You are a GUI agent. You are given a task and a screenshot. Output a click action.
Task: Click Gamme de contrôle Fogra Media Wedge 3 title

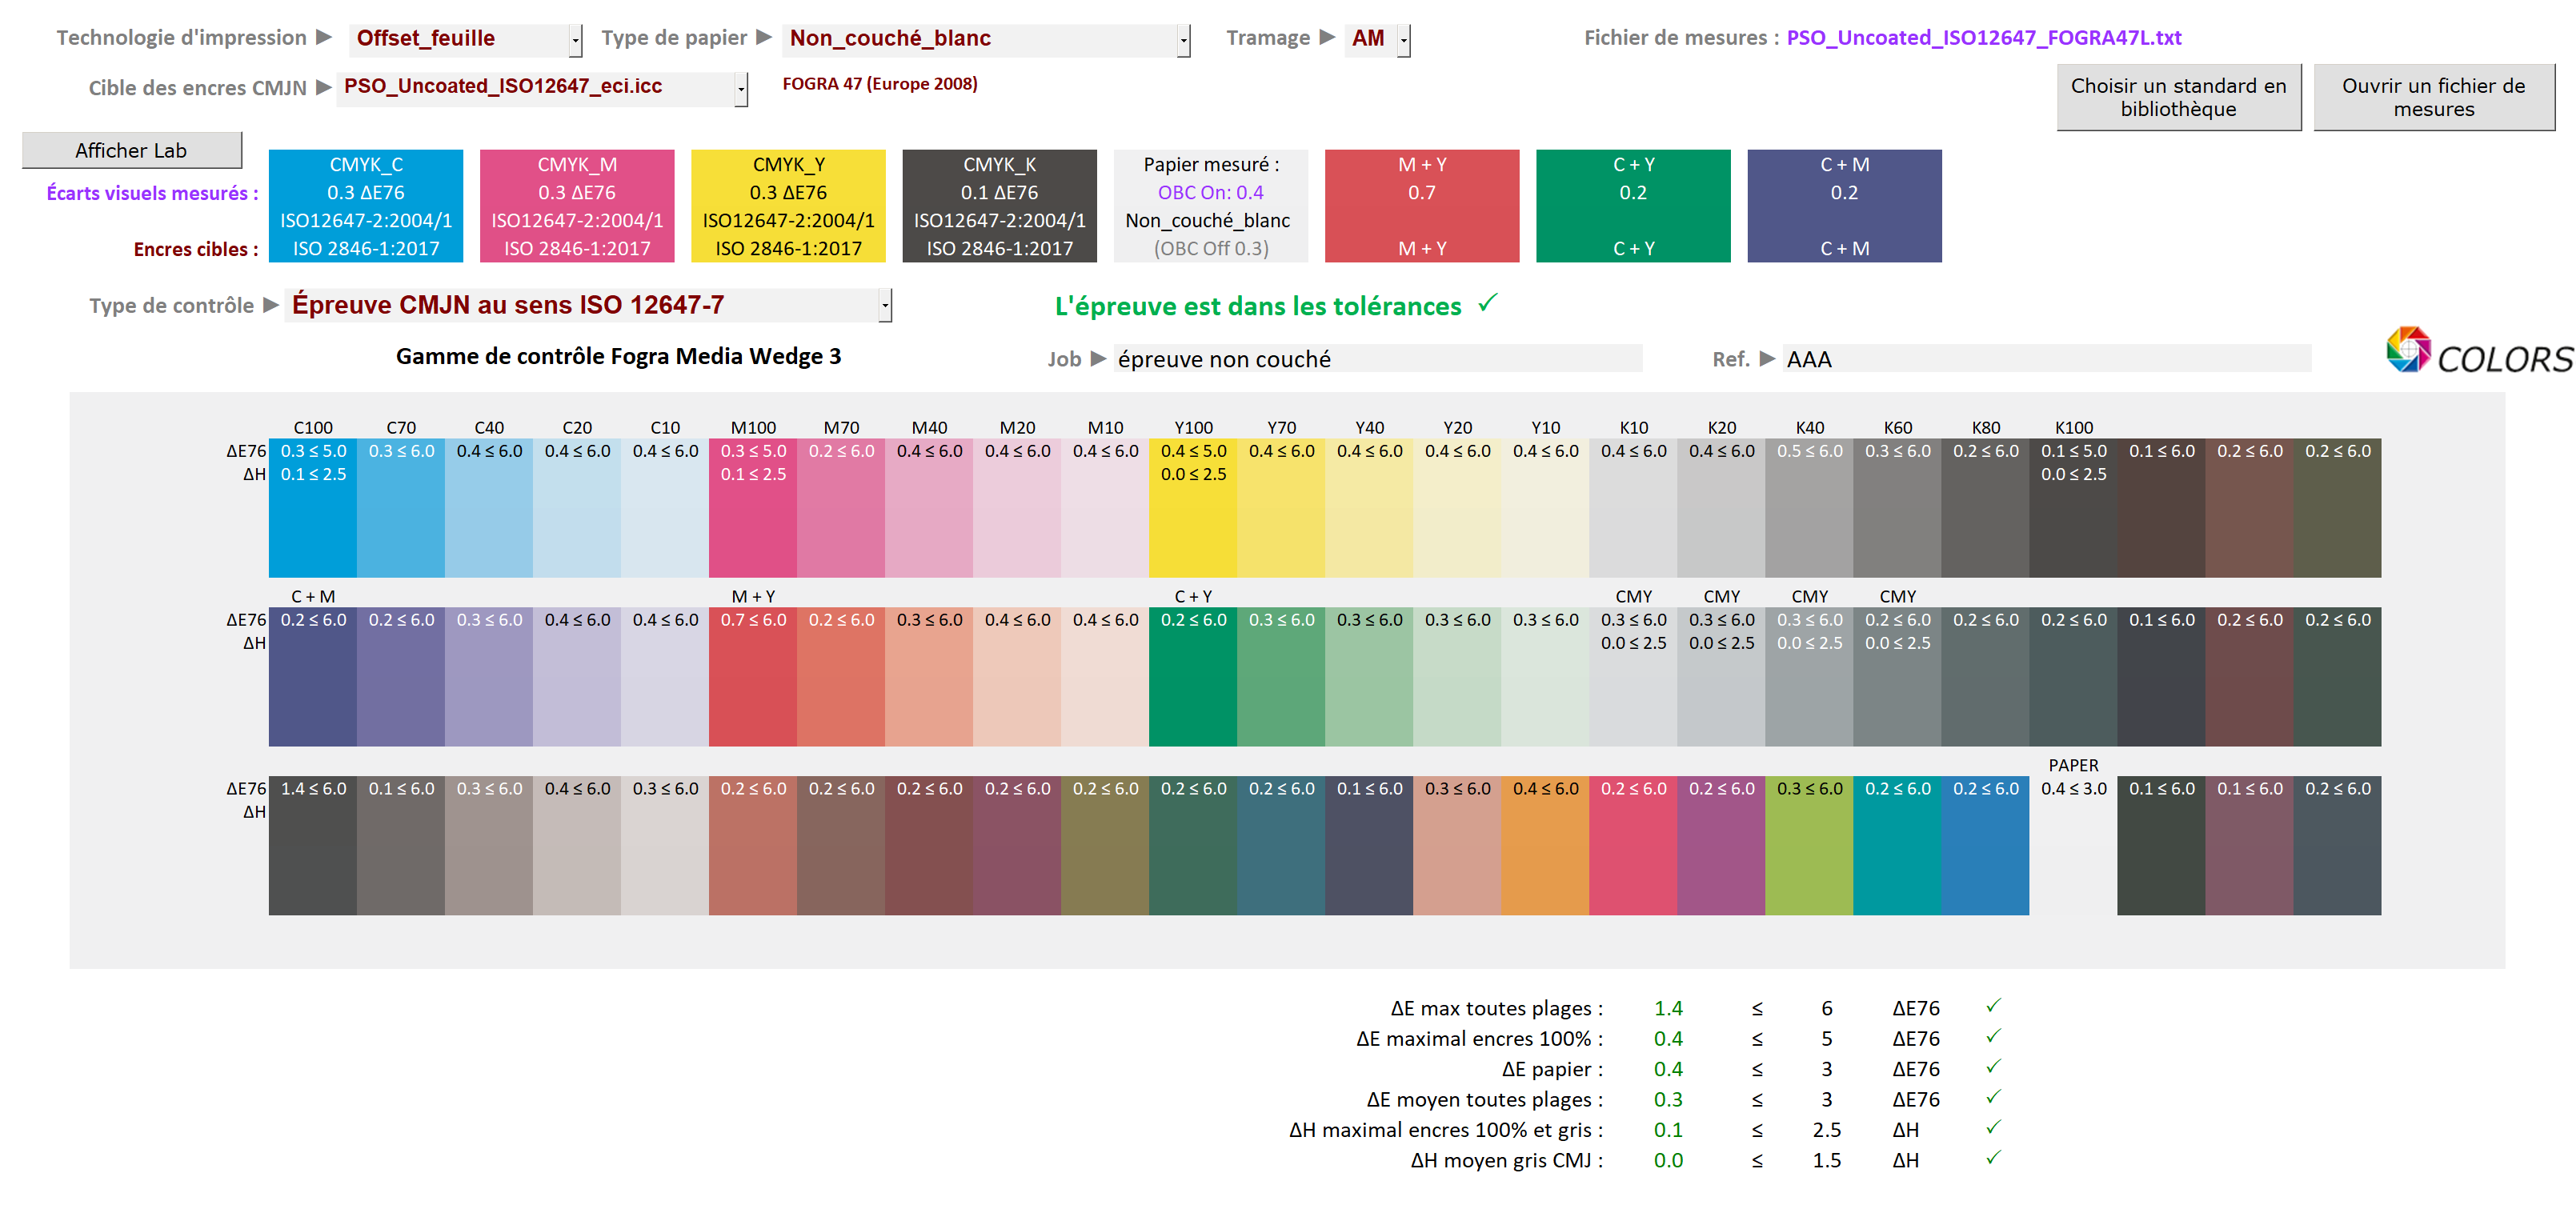[618, 356]
